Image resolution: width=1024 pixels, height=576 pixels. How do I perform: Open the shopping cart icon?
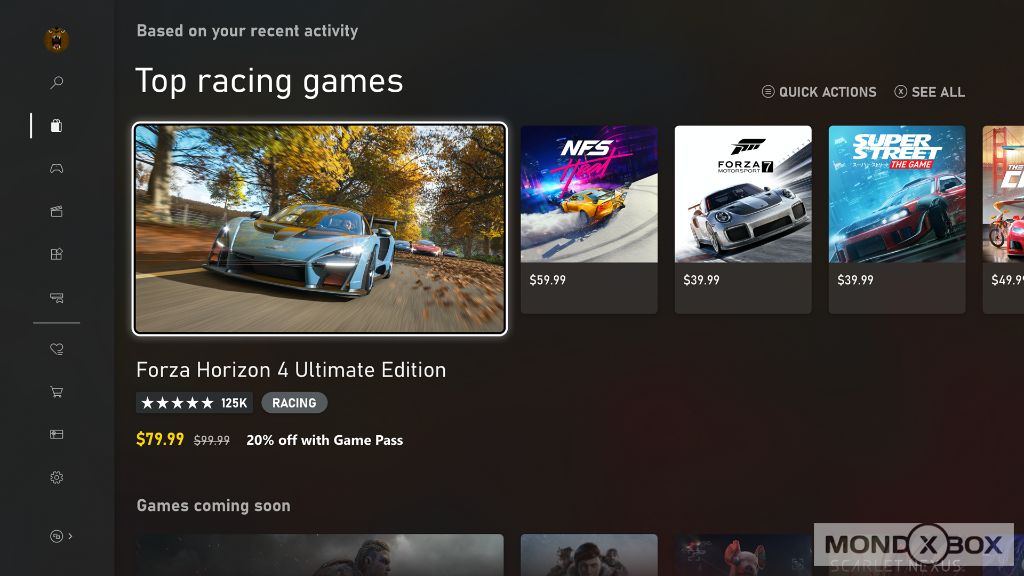coord(57,392)
